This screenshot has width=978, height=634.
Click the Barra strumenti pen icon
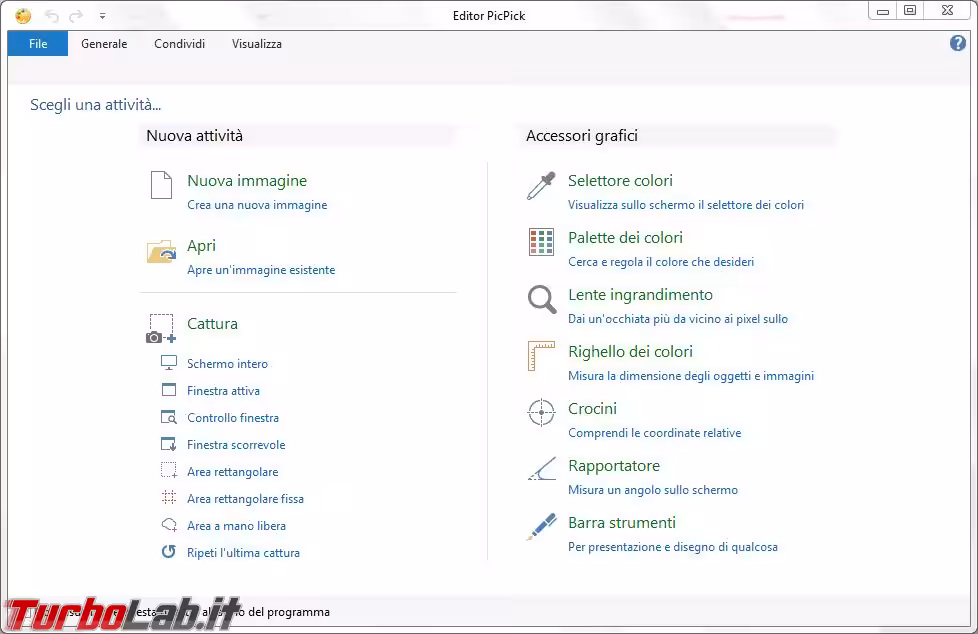pyautogui.click(x=541, y=526)
